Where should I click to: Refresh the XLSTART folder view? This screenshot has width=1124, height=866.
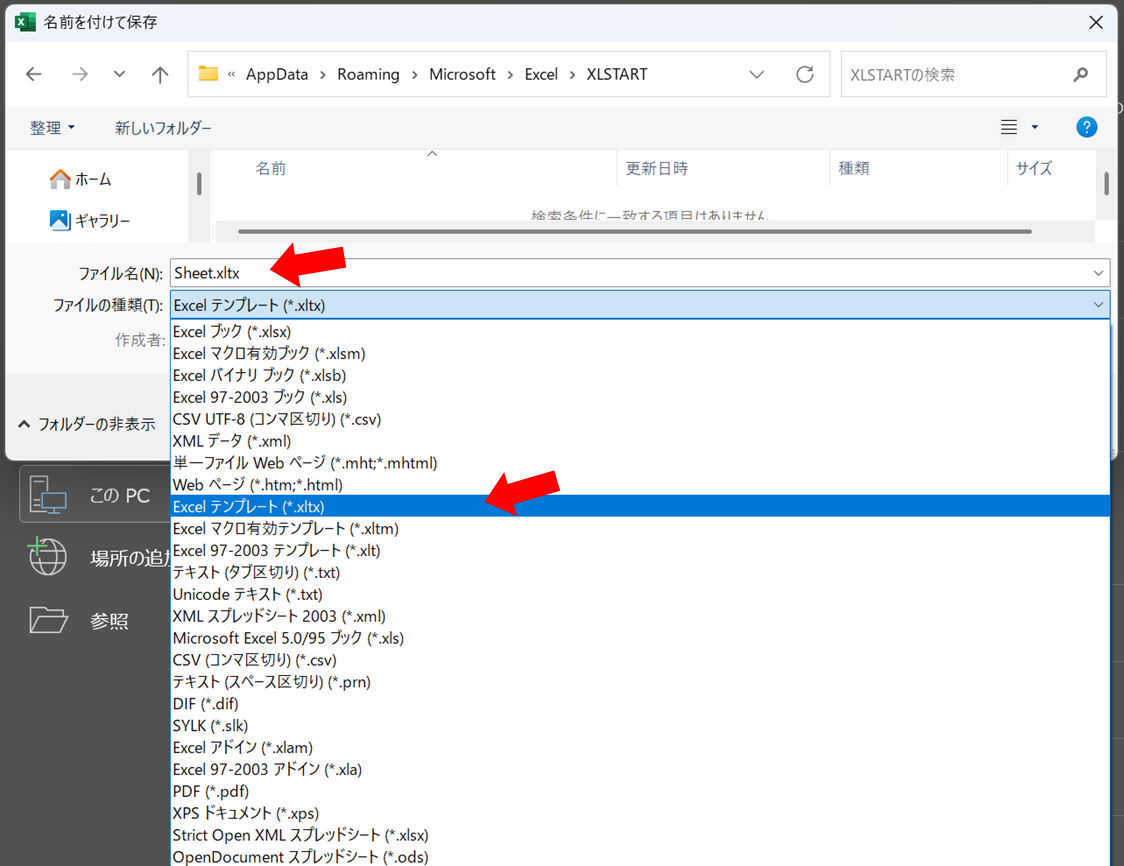[x=804, y=74]
